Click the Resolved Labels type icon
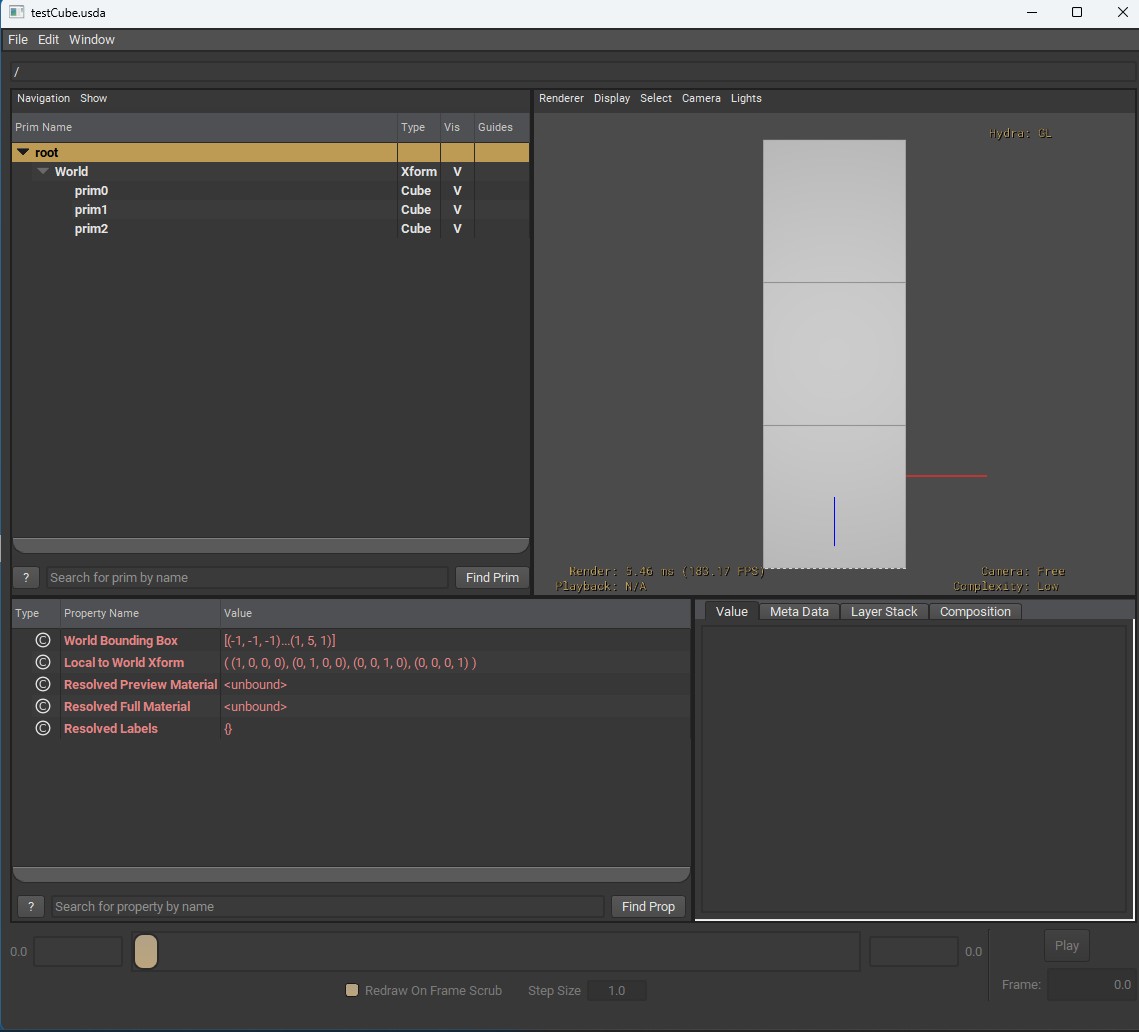The image size is (1139, 1032). pyautogui.click(x=42, y=729)
